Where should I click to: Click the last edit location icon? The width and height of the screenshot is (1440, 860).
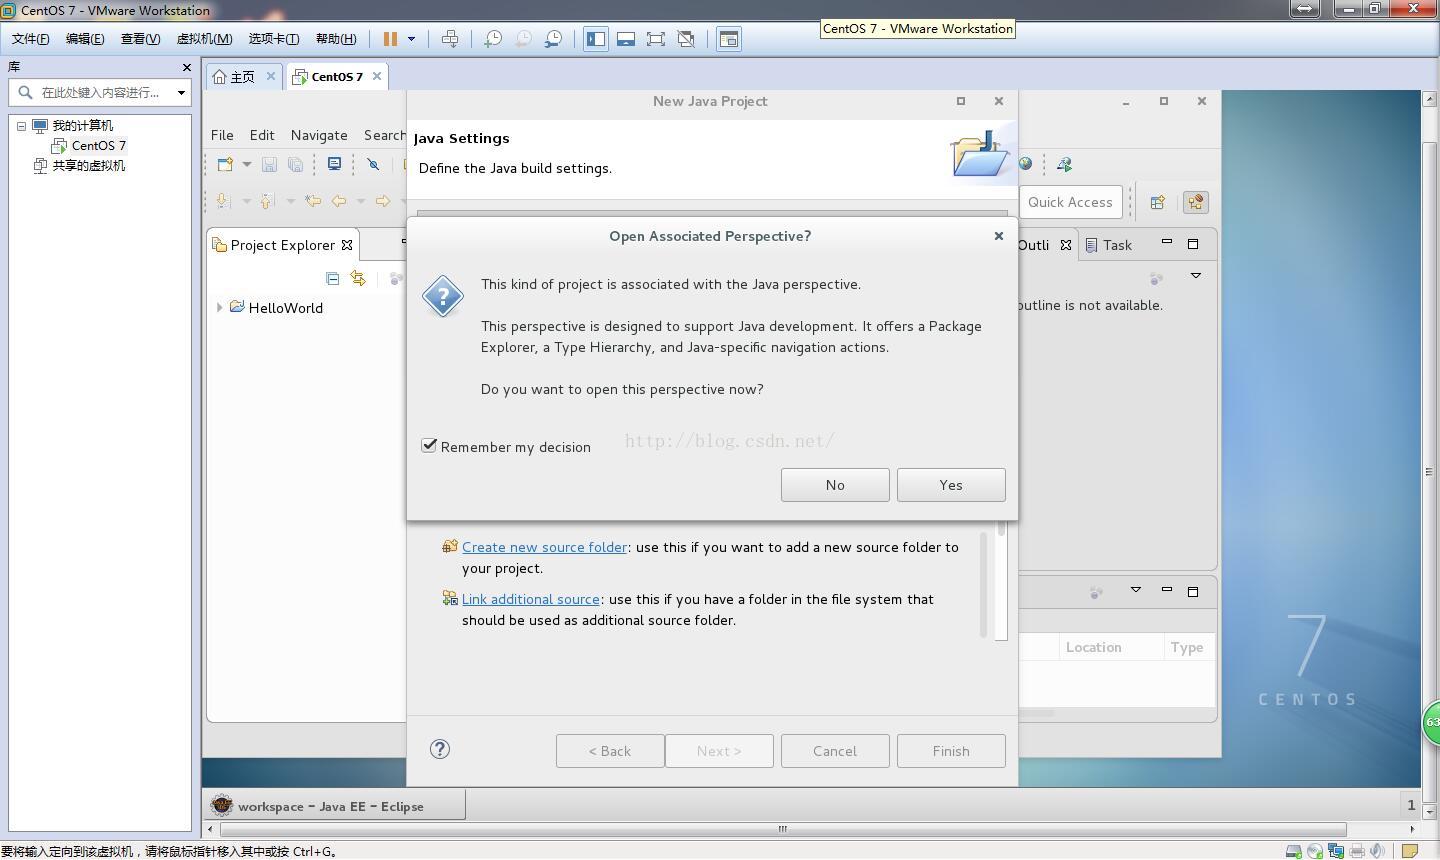coord(313,201)
